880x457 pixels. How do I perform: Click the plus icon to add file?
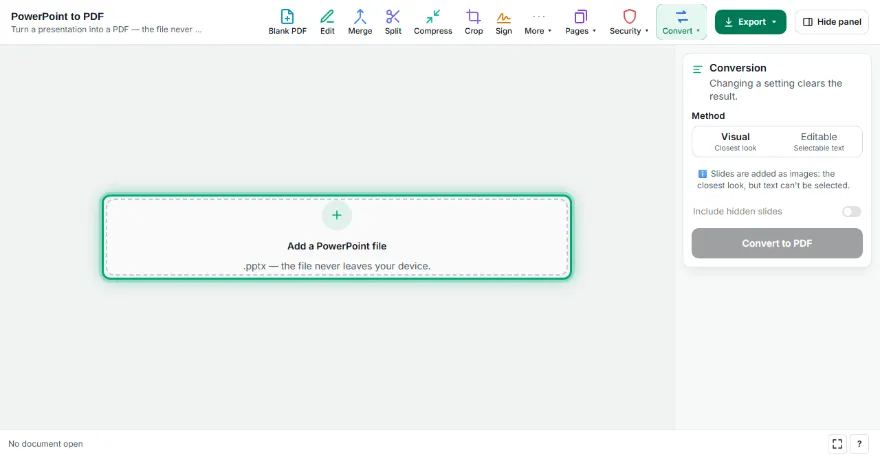337,215
